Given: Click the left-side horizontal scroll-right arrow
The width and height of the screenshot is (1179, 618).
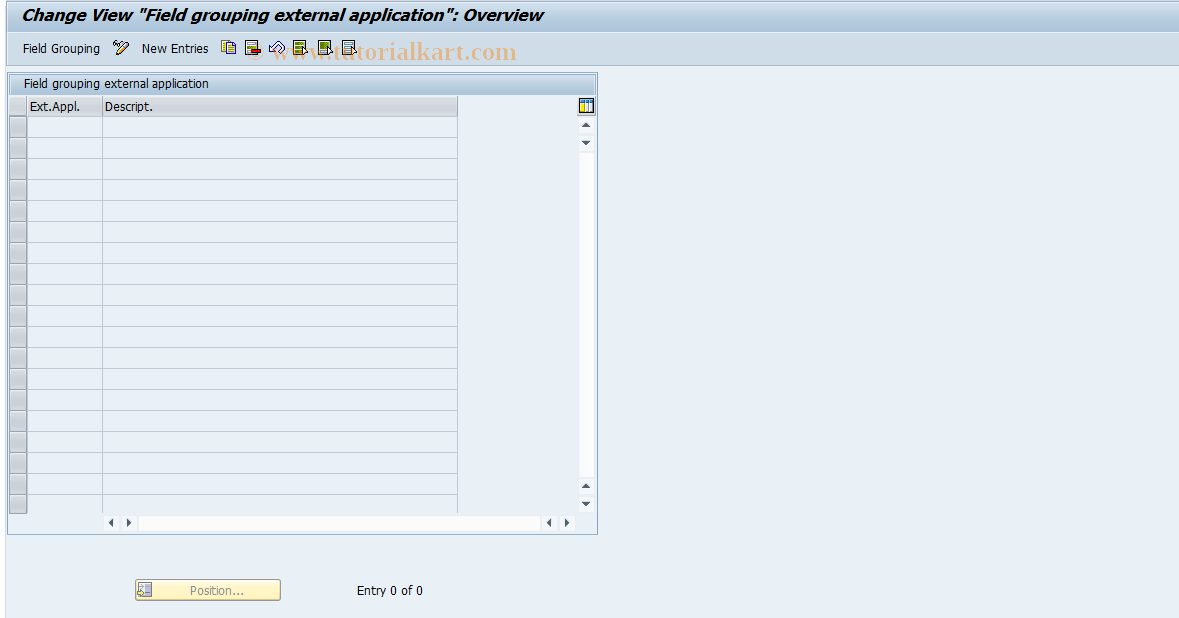Looking at the screenshot, I should point(129,523).
